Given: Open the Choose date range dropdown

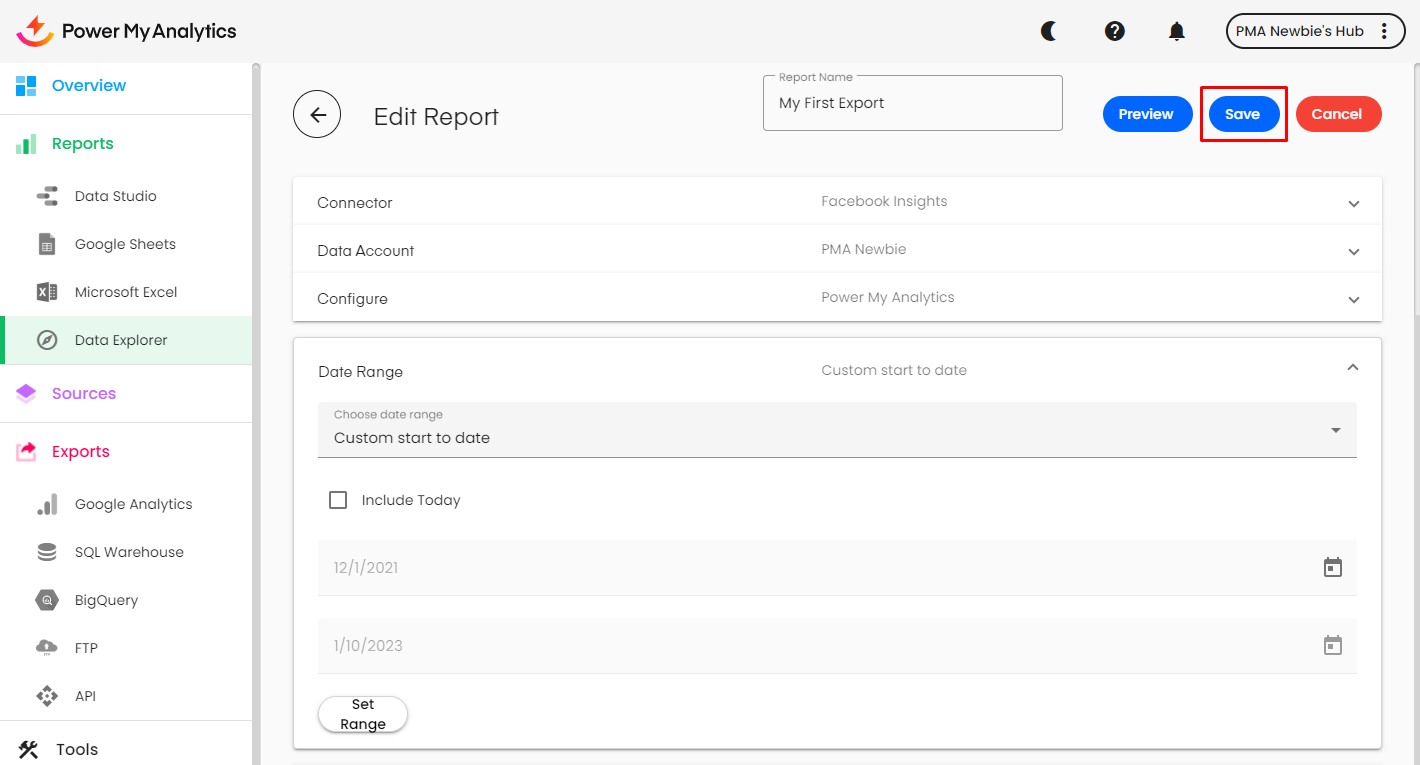Looking at the screenshot, I should pos(836,431).
